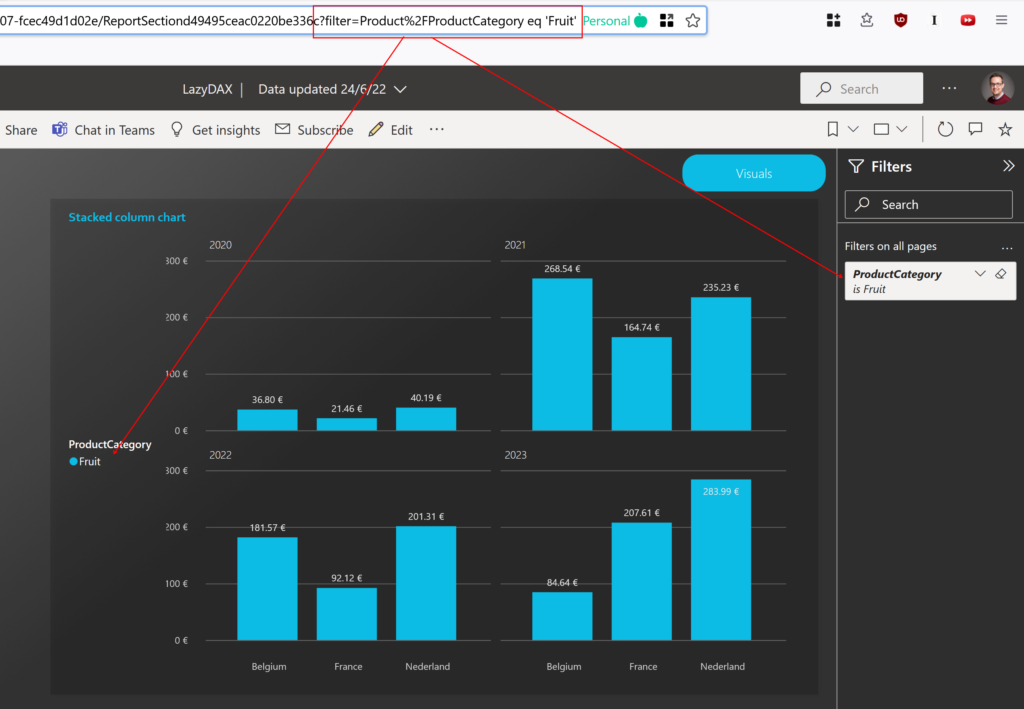
Task: Click the more actions ellipsis next to Edit
Action: (x=437, y=129)
